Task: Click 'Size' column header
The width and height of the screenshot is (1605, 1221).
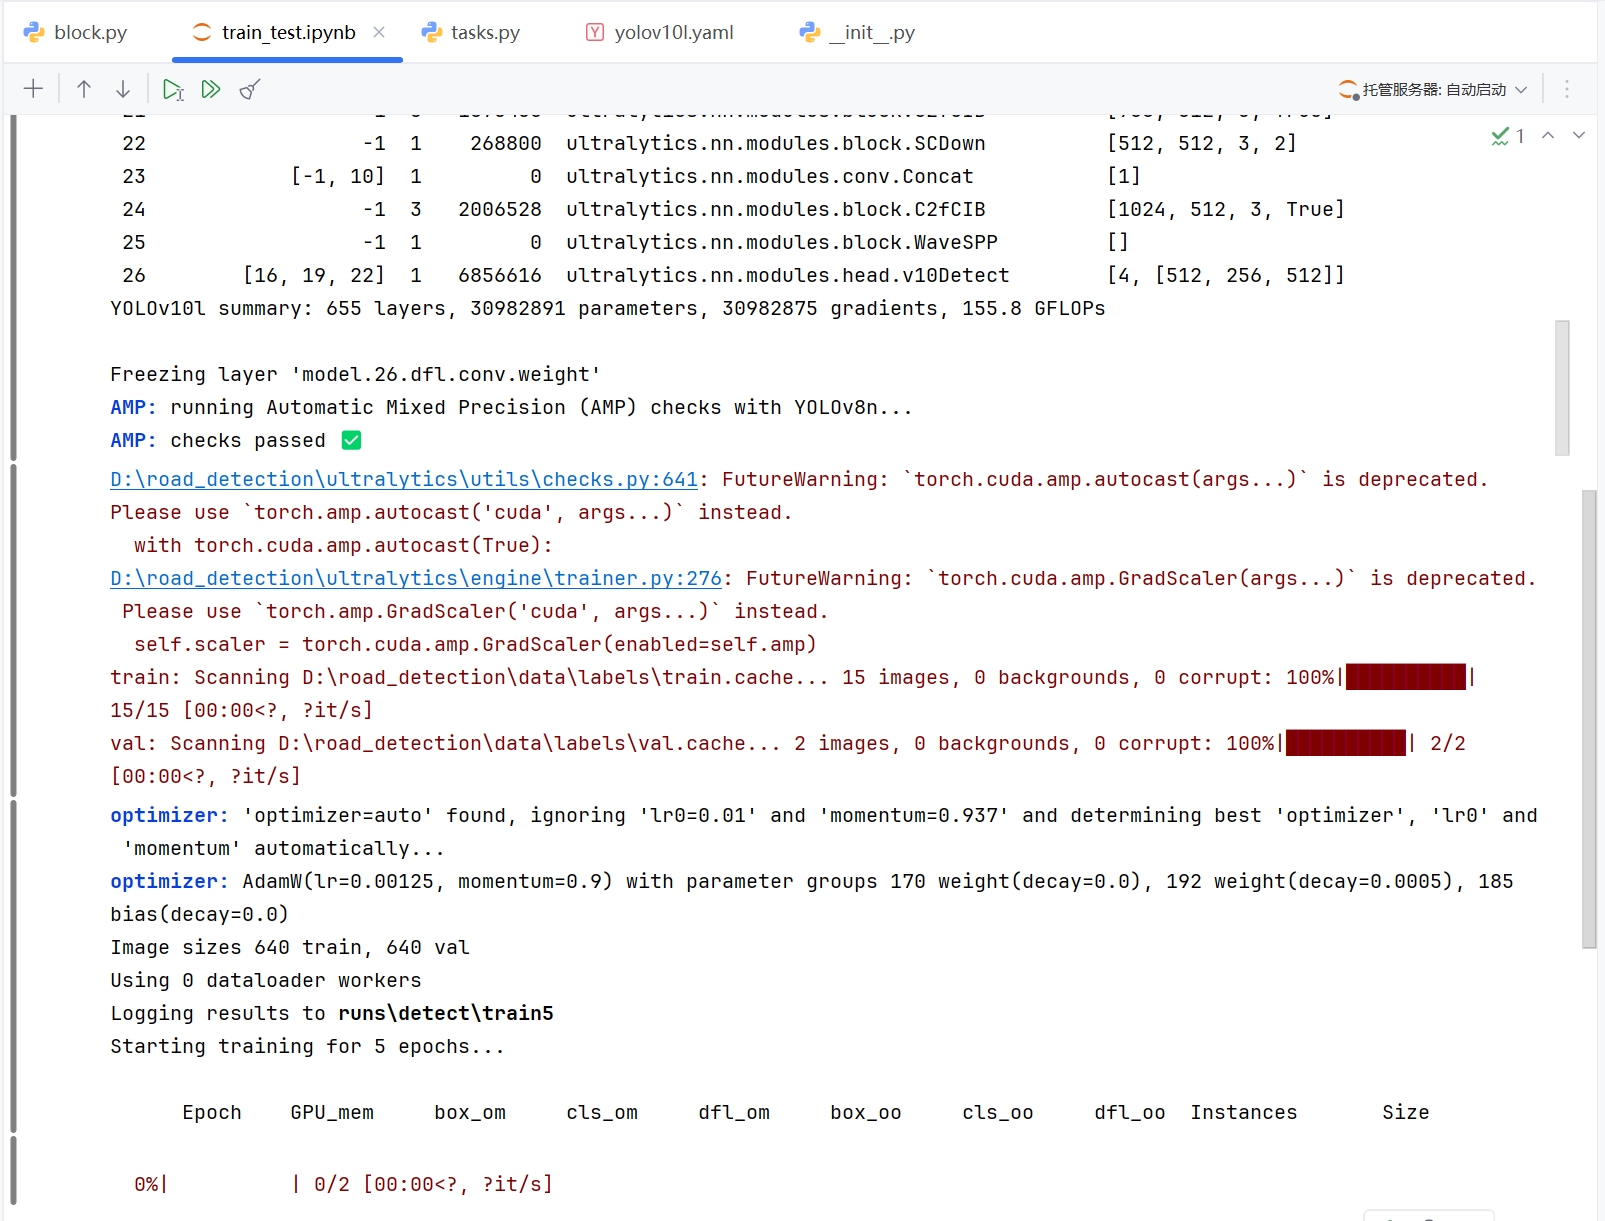Action: click(1406, 1112)
